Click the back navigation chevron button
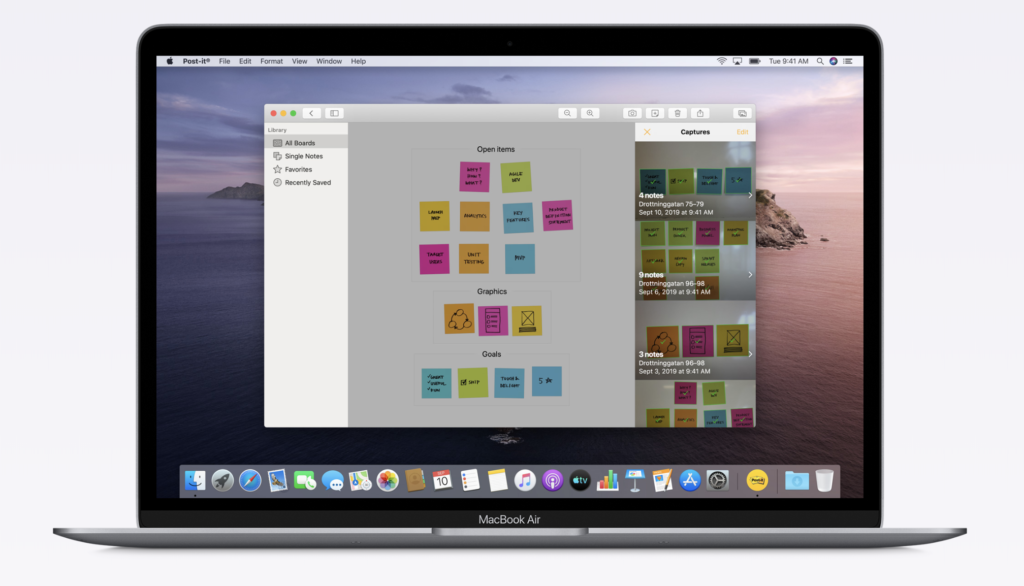The height and width of the screenshot is (586, 1024). 311,113
